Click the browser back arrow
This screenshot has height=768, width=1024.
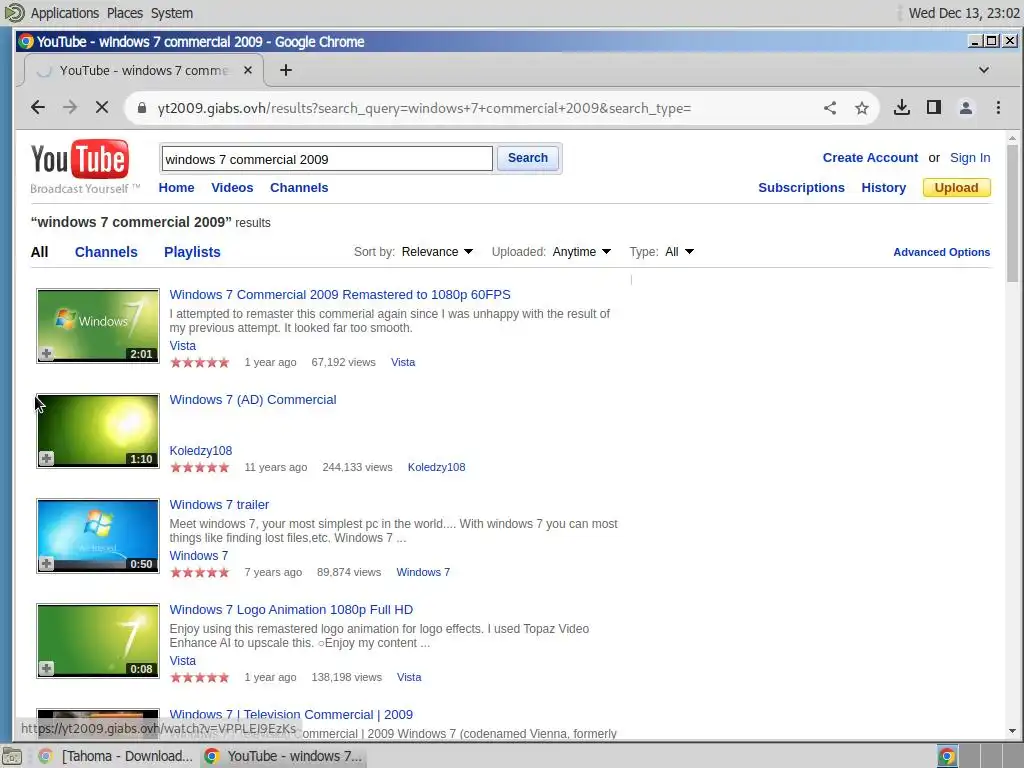click(x=38, y=108)
